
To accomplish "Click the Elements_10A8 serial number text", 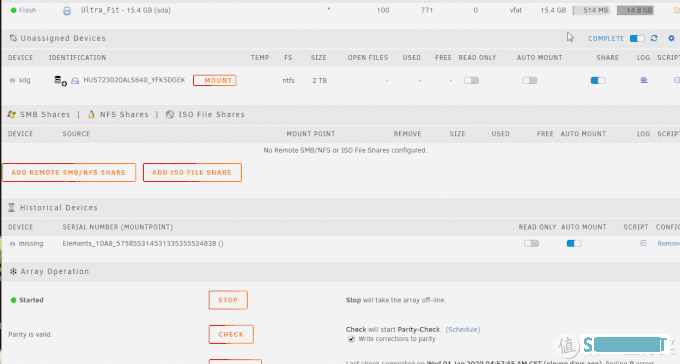I will [x=143, y=243].
